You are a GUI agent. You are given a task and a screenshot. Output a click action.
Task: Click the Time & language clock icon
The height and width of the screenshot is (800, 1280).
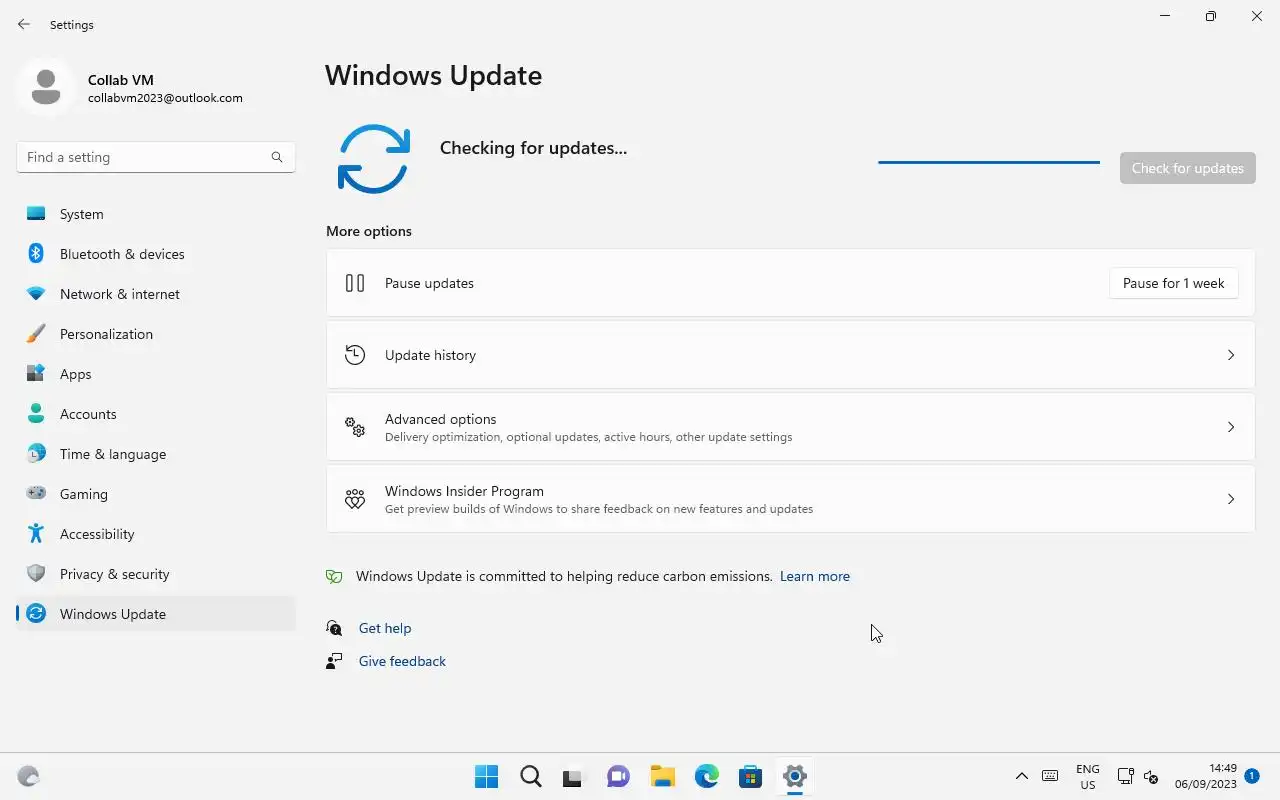[x=36, y=454]
